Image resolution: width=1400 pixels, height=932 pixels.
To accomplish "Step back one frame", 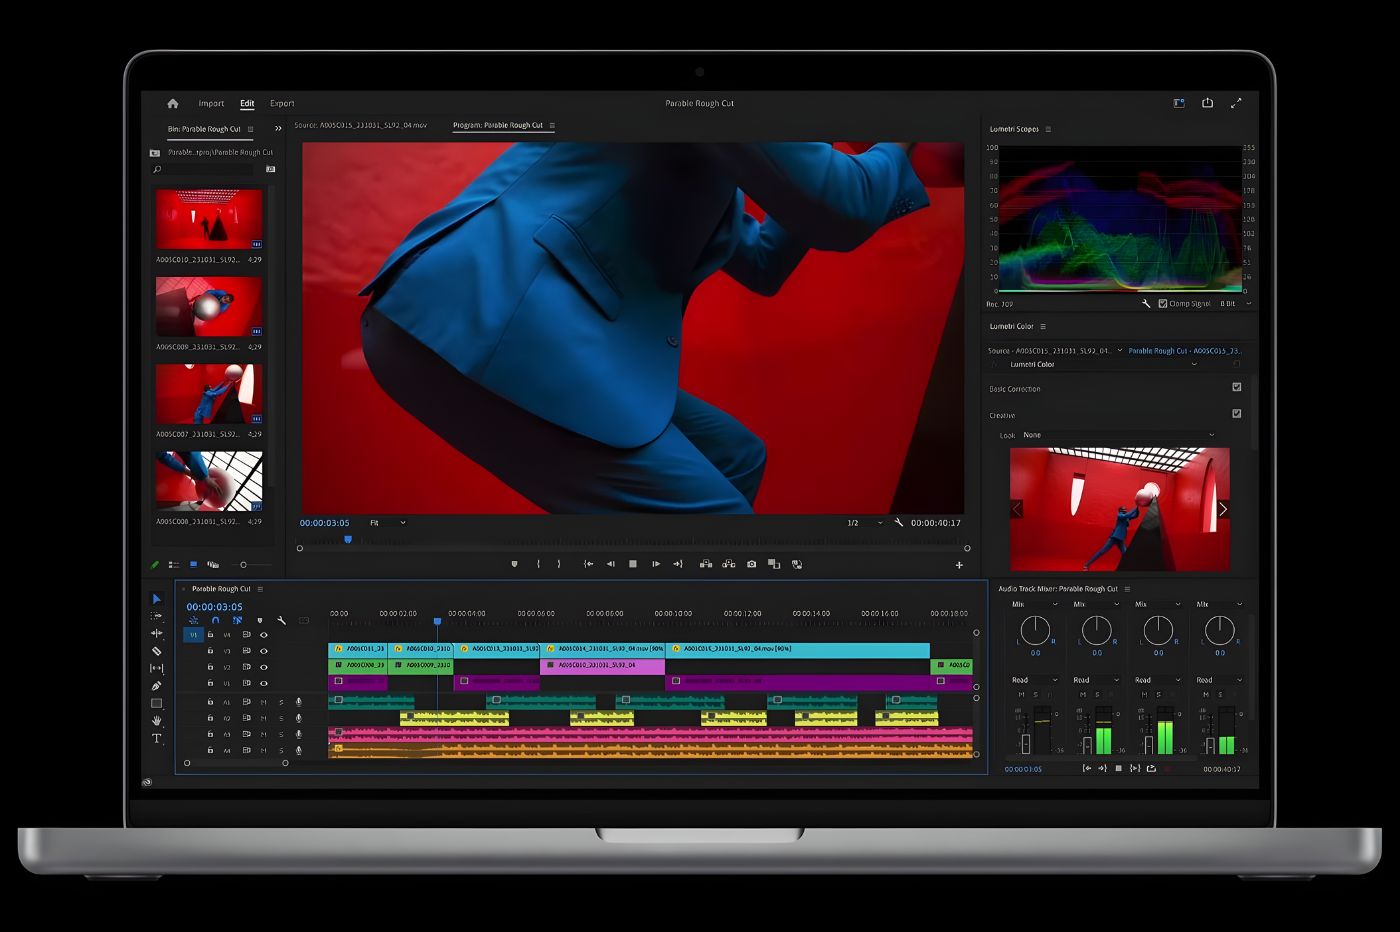I will (x=611, y=564).
